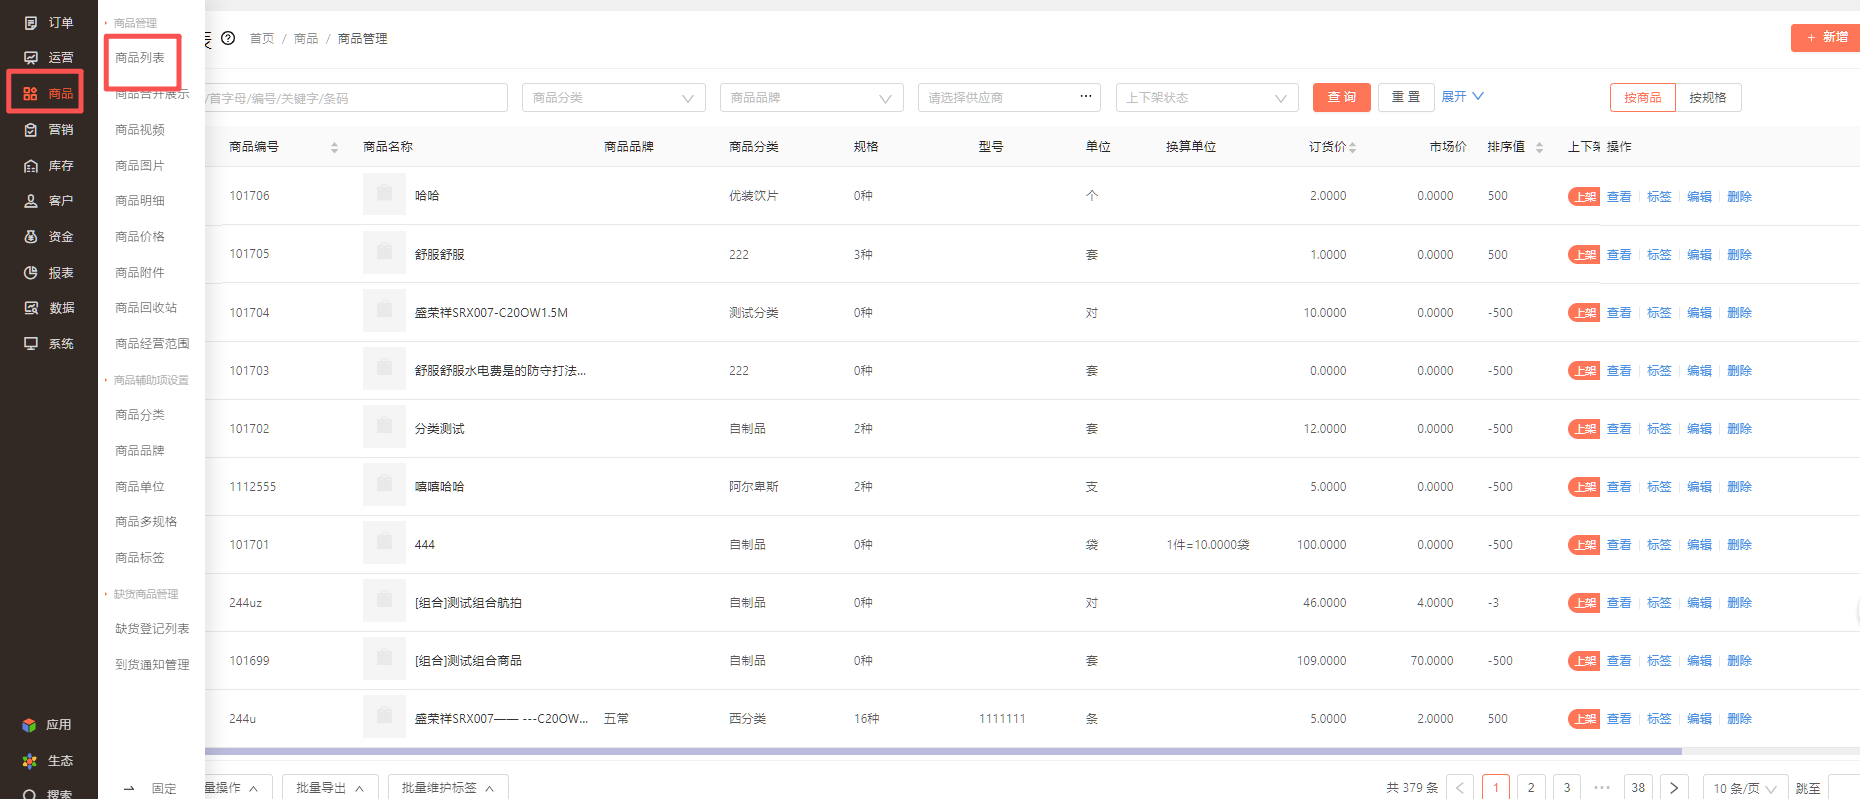This screenshot has width=1860, height=799.
Task: Open the 资金 funds sidebar icon
Action: (31, 237)
